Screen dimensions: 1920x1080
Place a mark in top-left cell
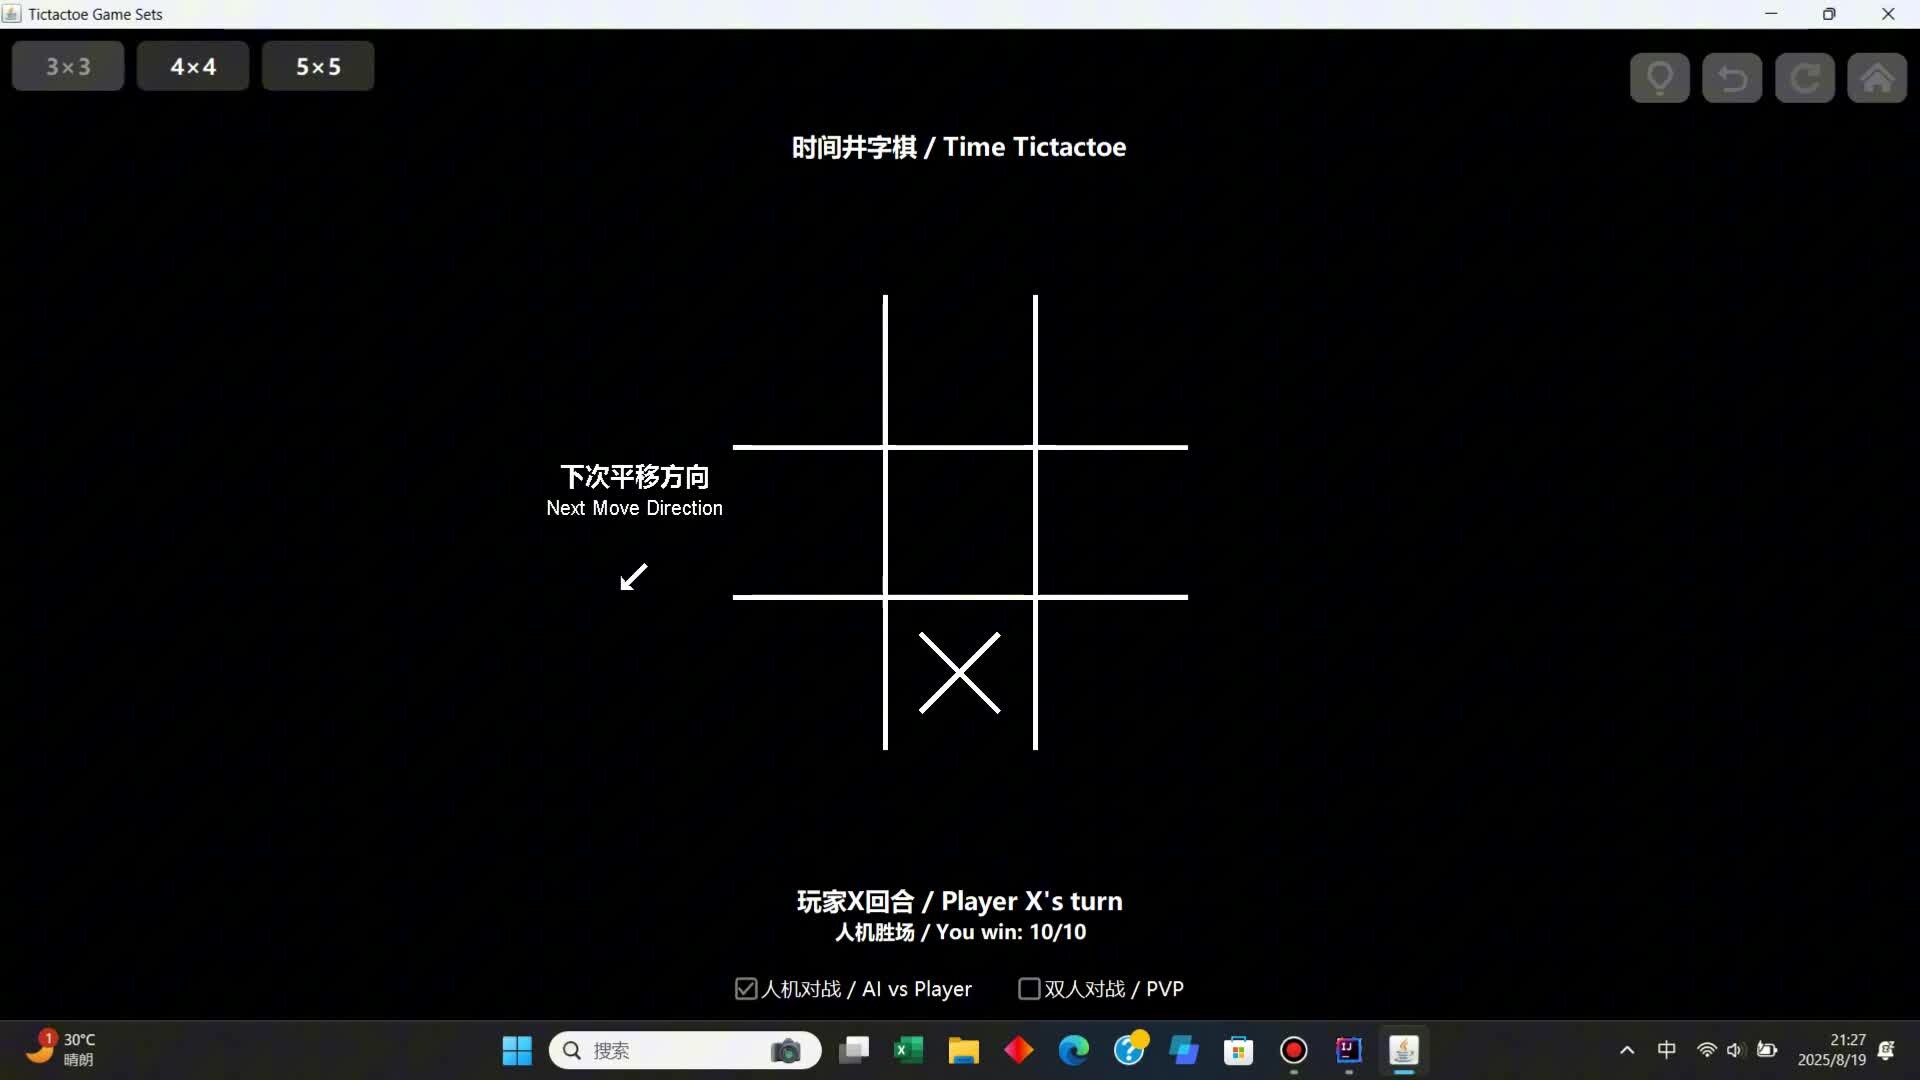pos(810,372)
